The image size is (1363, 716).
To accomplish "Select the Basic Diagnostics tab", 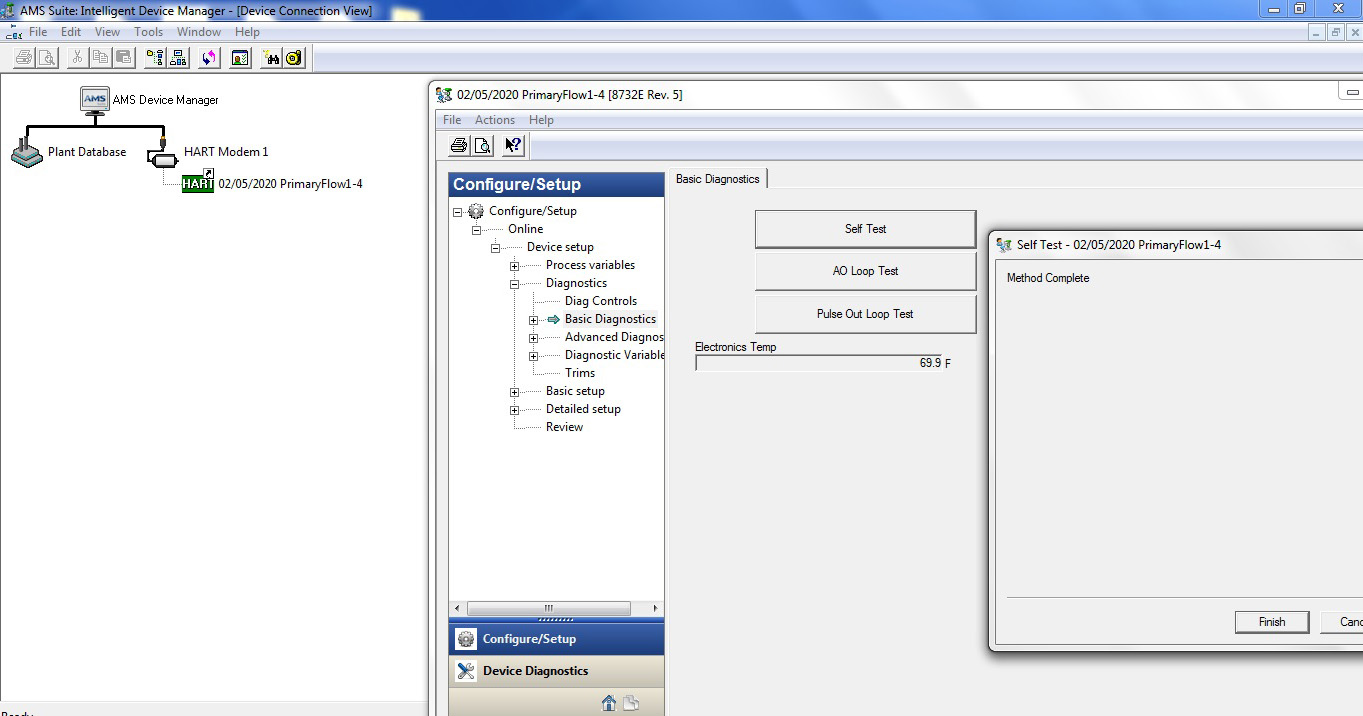I will click(x=718, y=179).
